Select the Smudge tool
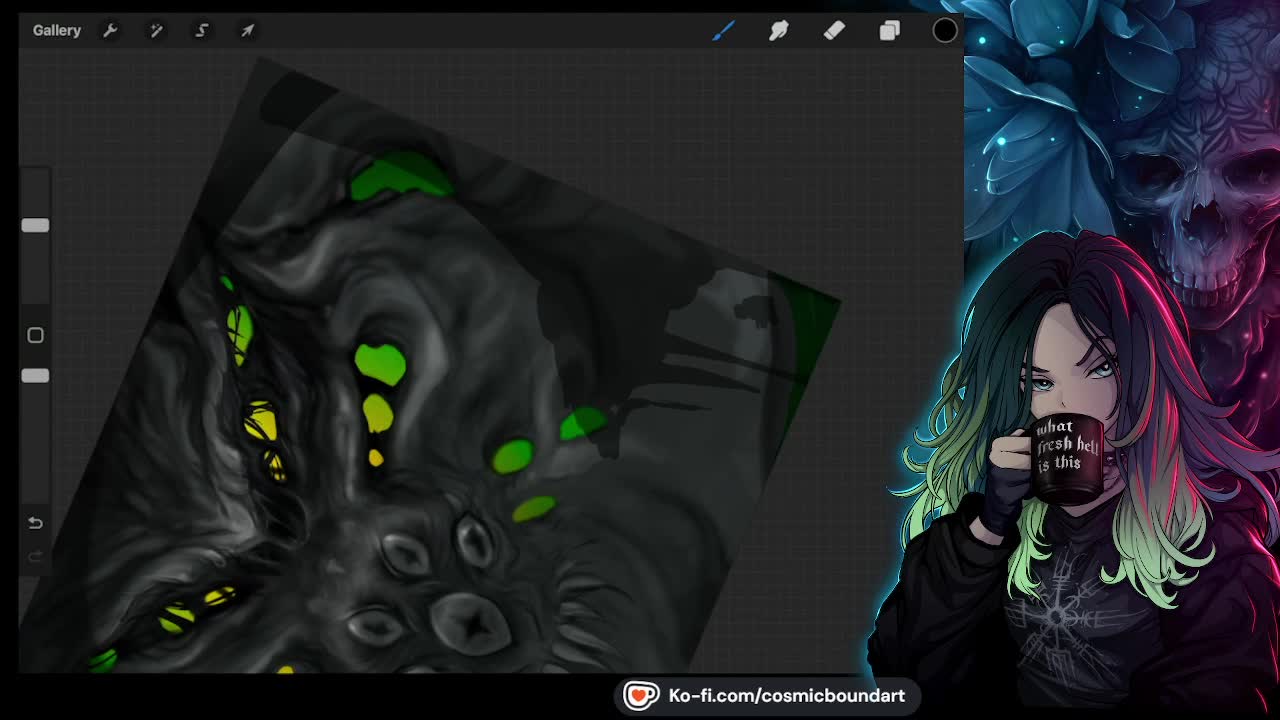This screenshot has width=1280, height=720. [x=779, y=31]
